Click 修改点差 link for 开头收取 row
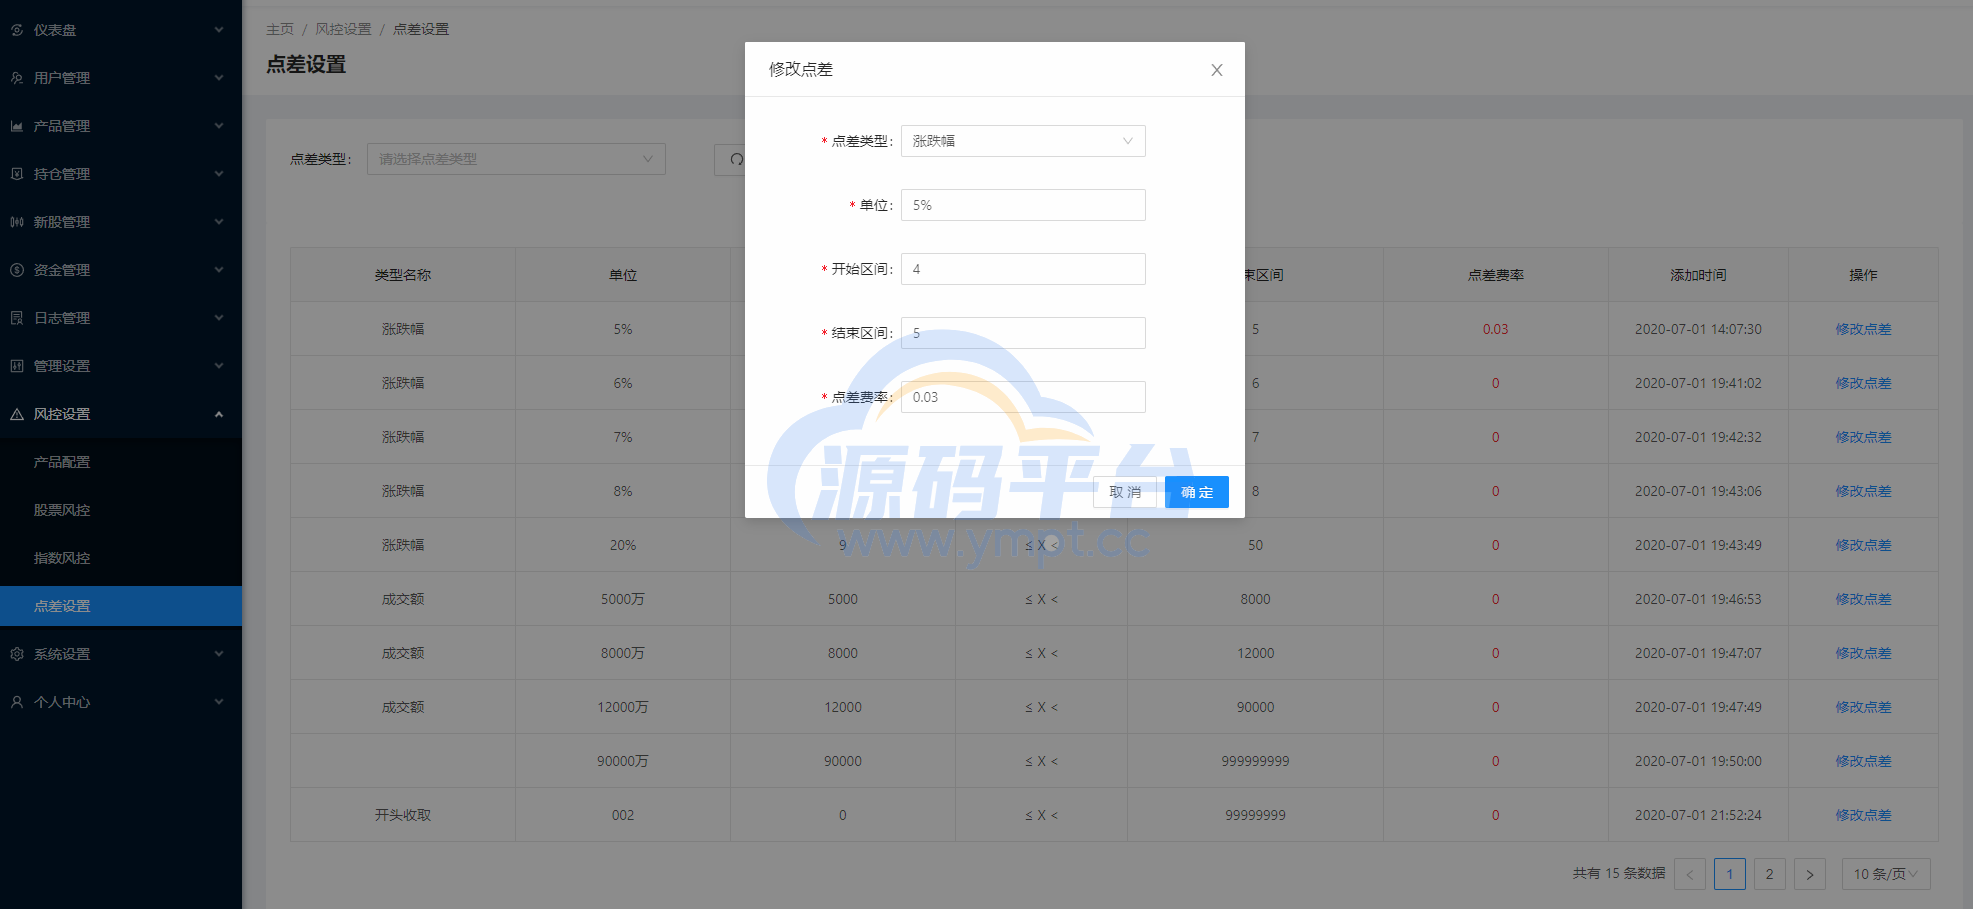 coord(1863,815)
